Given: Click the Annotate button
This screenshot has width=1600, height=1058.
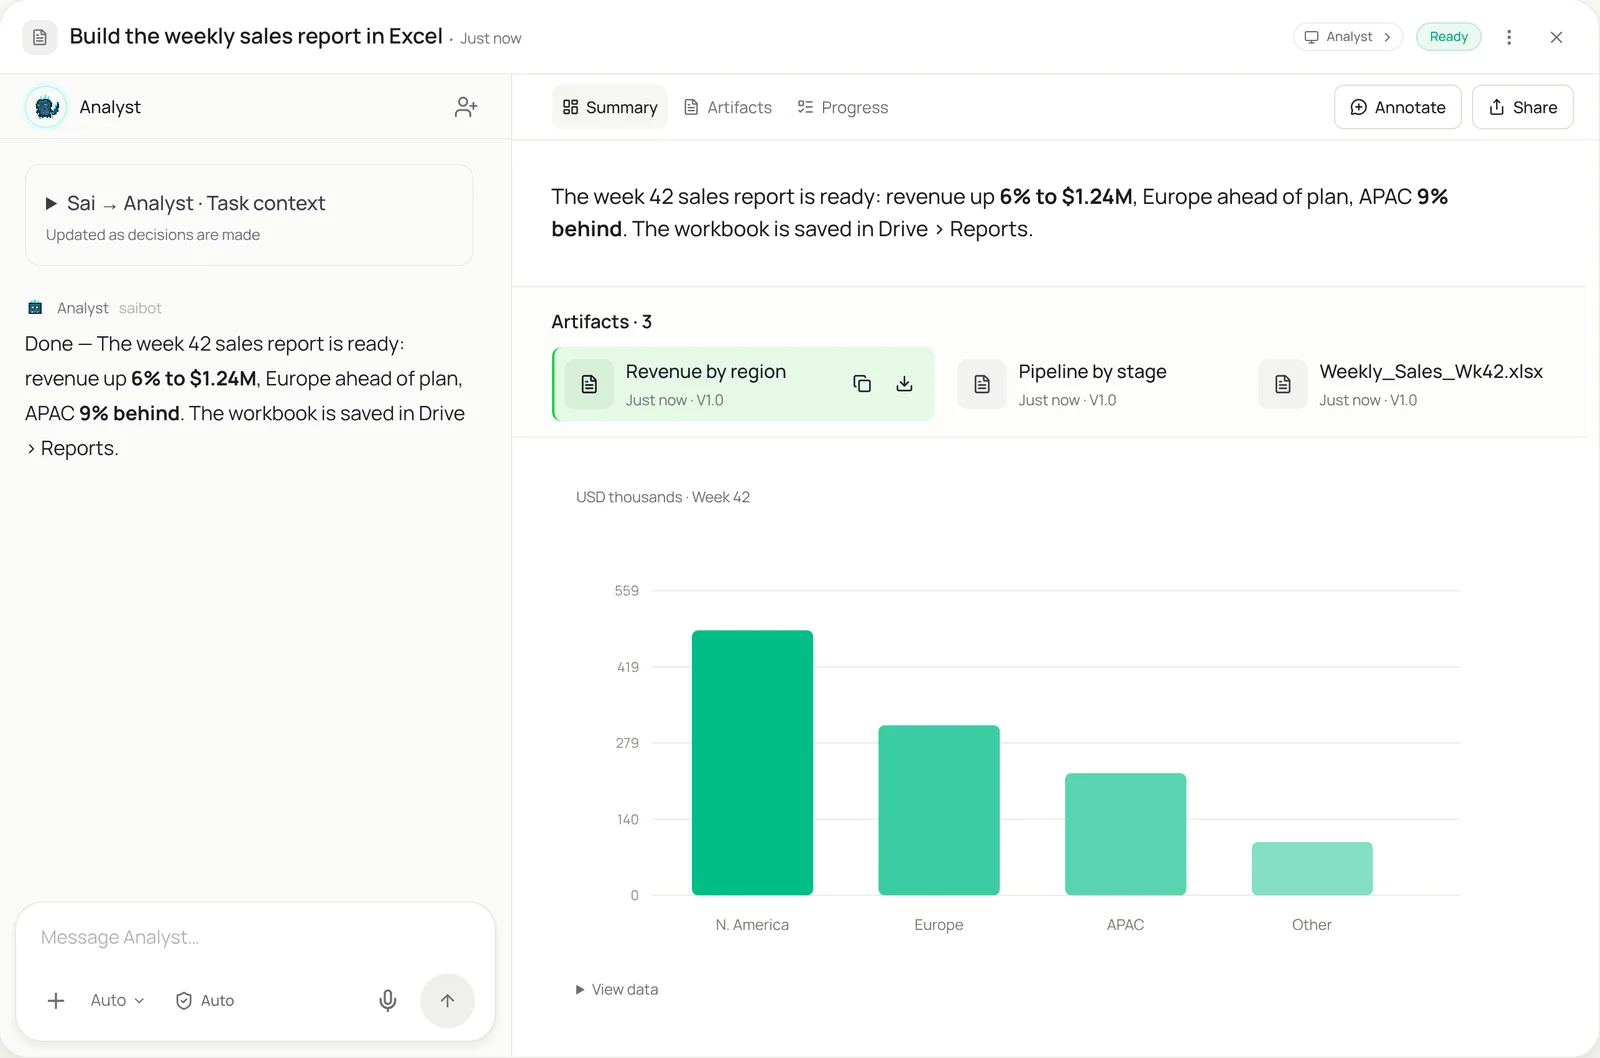Looking at the screenshot, I should click(1398, 107).
